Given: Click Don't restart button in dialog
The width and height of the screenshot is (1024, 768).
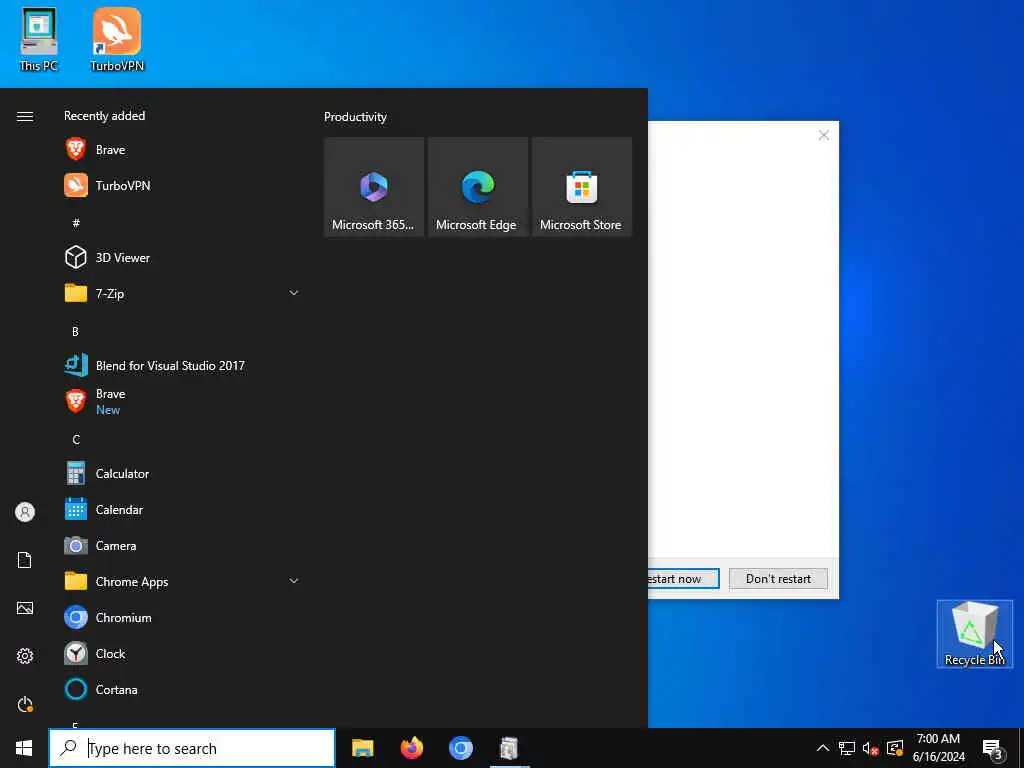Looking at the screenshot, I should point(778,579).
